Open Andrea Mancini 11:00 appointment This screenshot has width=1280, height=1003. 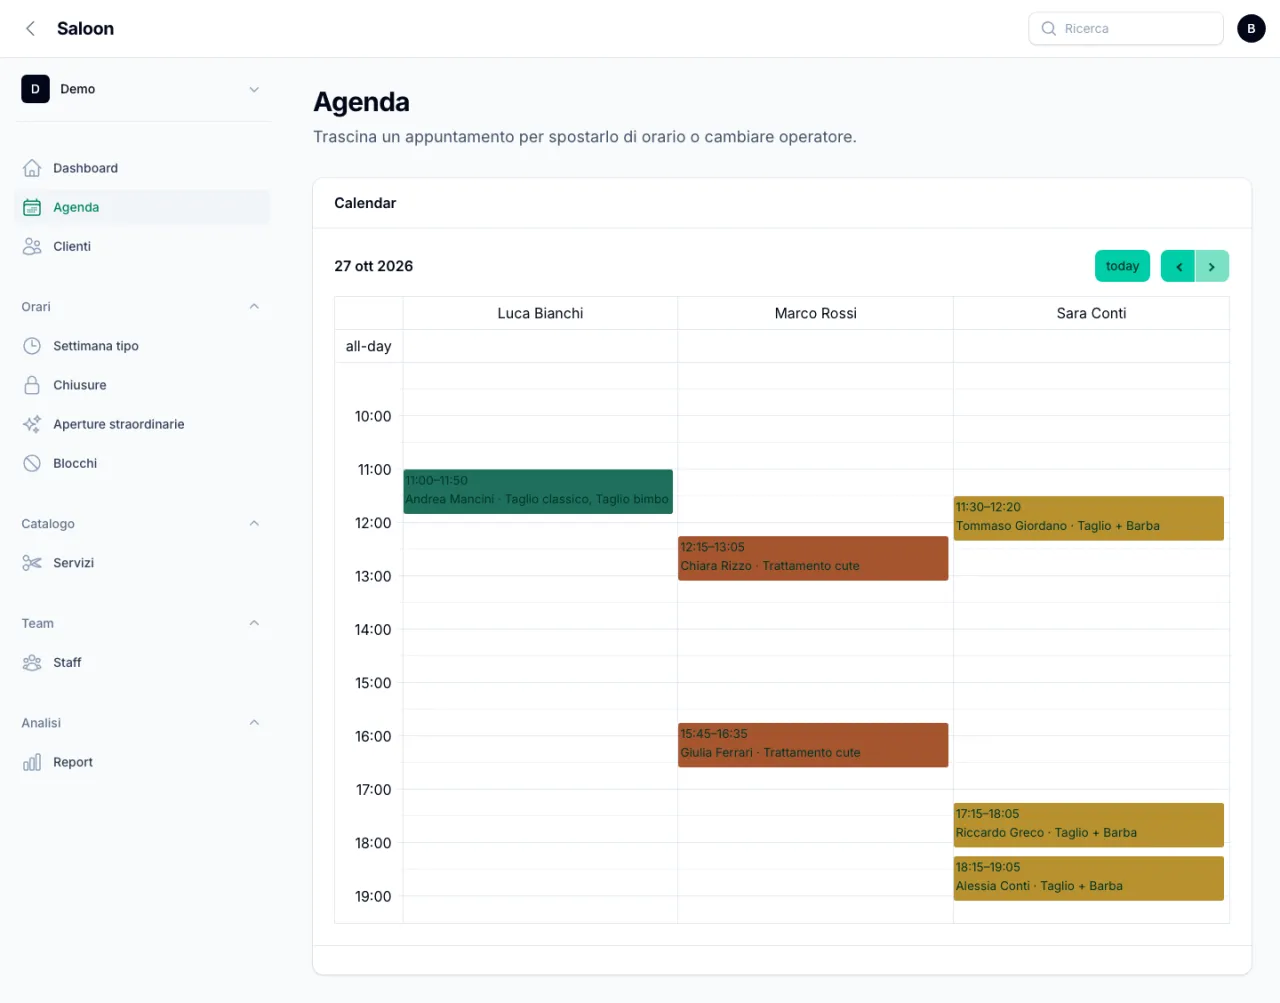538,491
